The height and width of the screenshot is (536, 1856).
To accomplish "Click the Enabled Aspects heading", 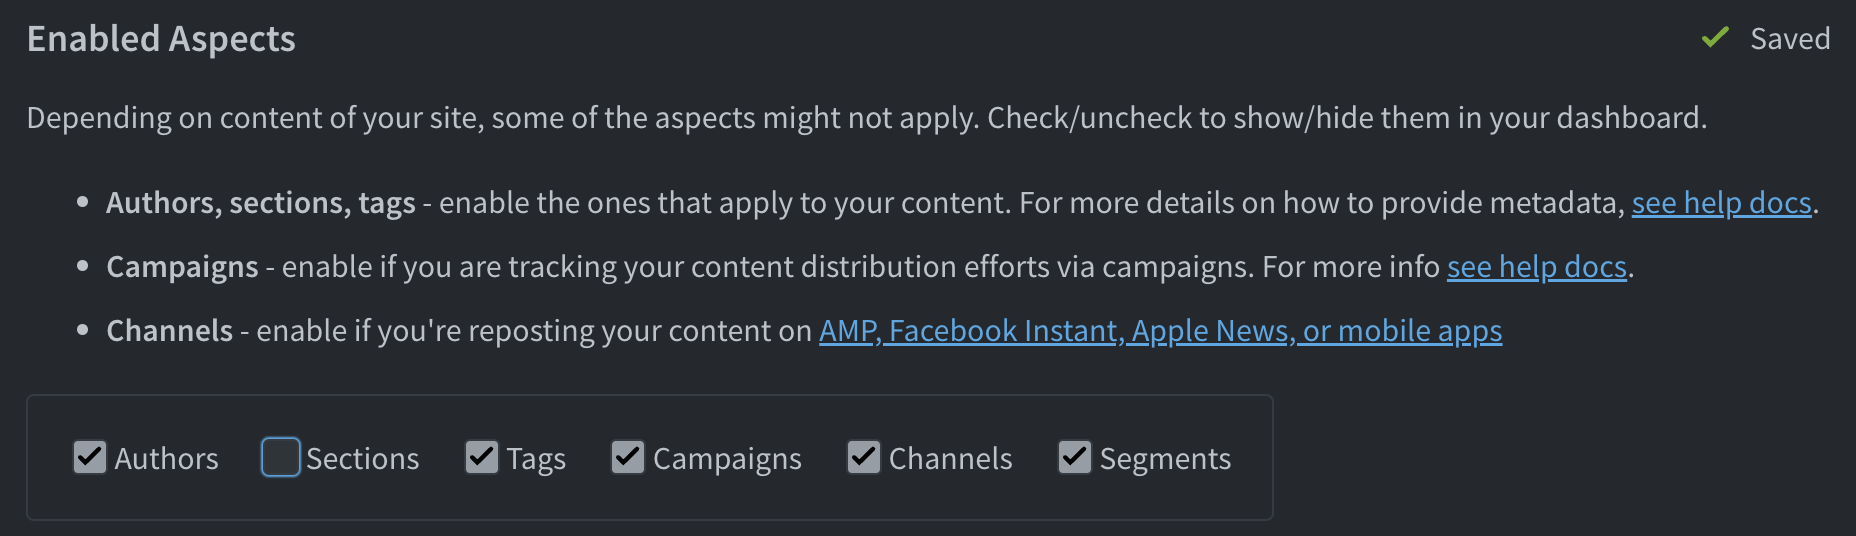I will 161,39.
